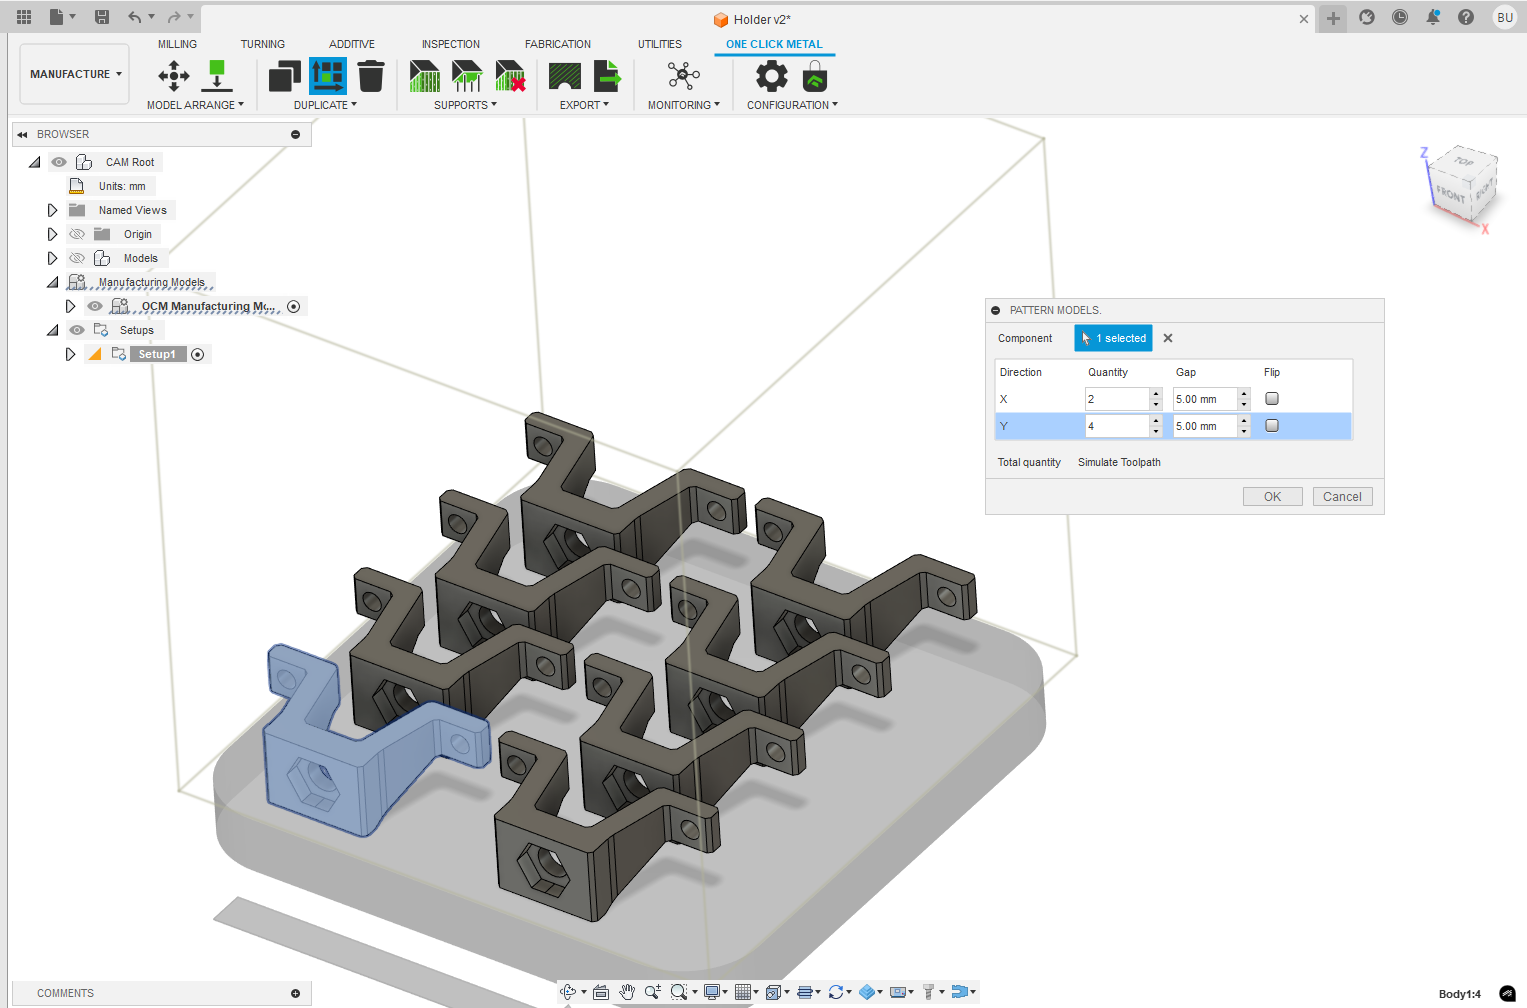Click the Delete supports icon
Viewport: 1527px width, 1008px height.
click(510, 76)
